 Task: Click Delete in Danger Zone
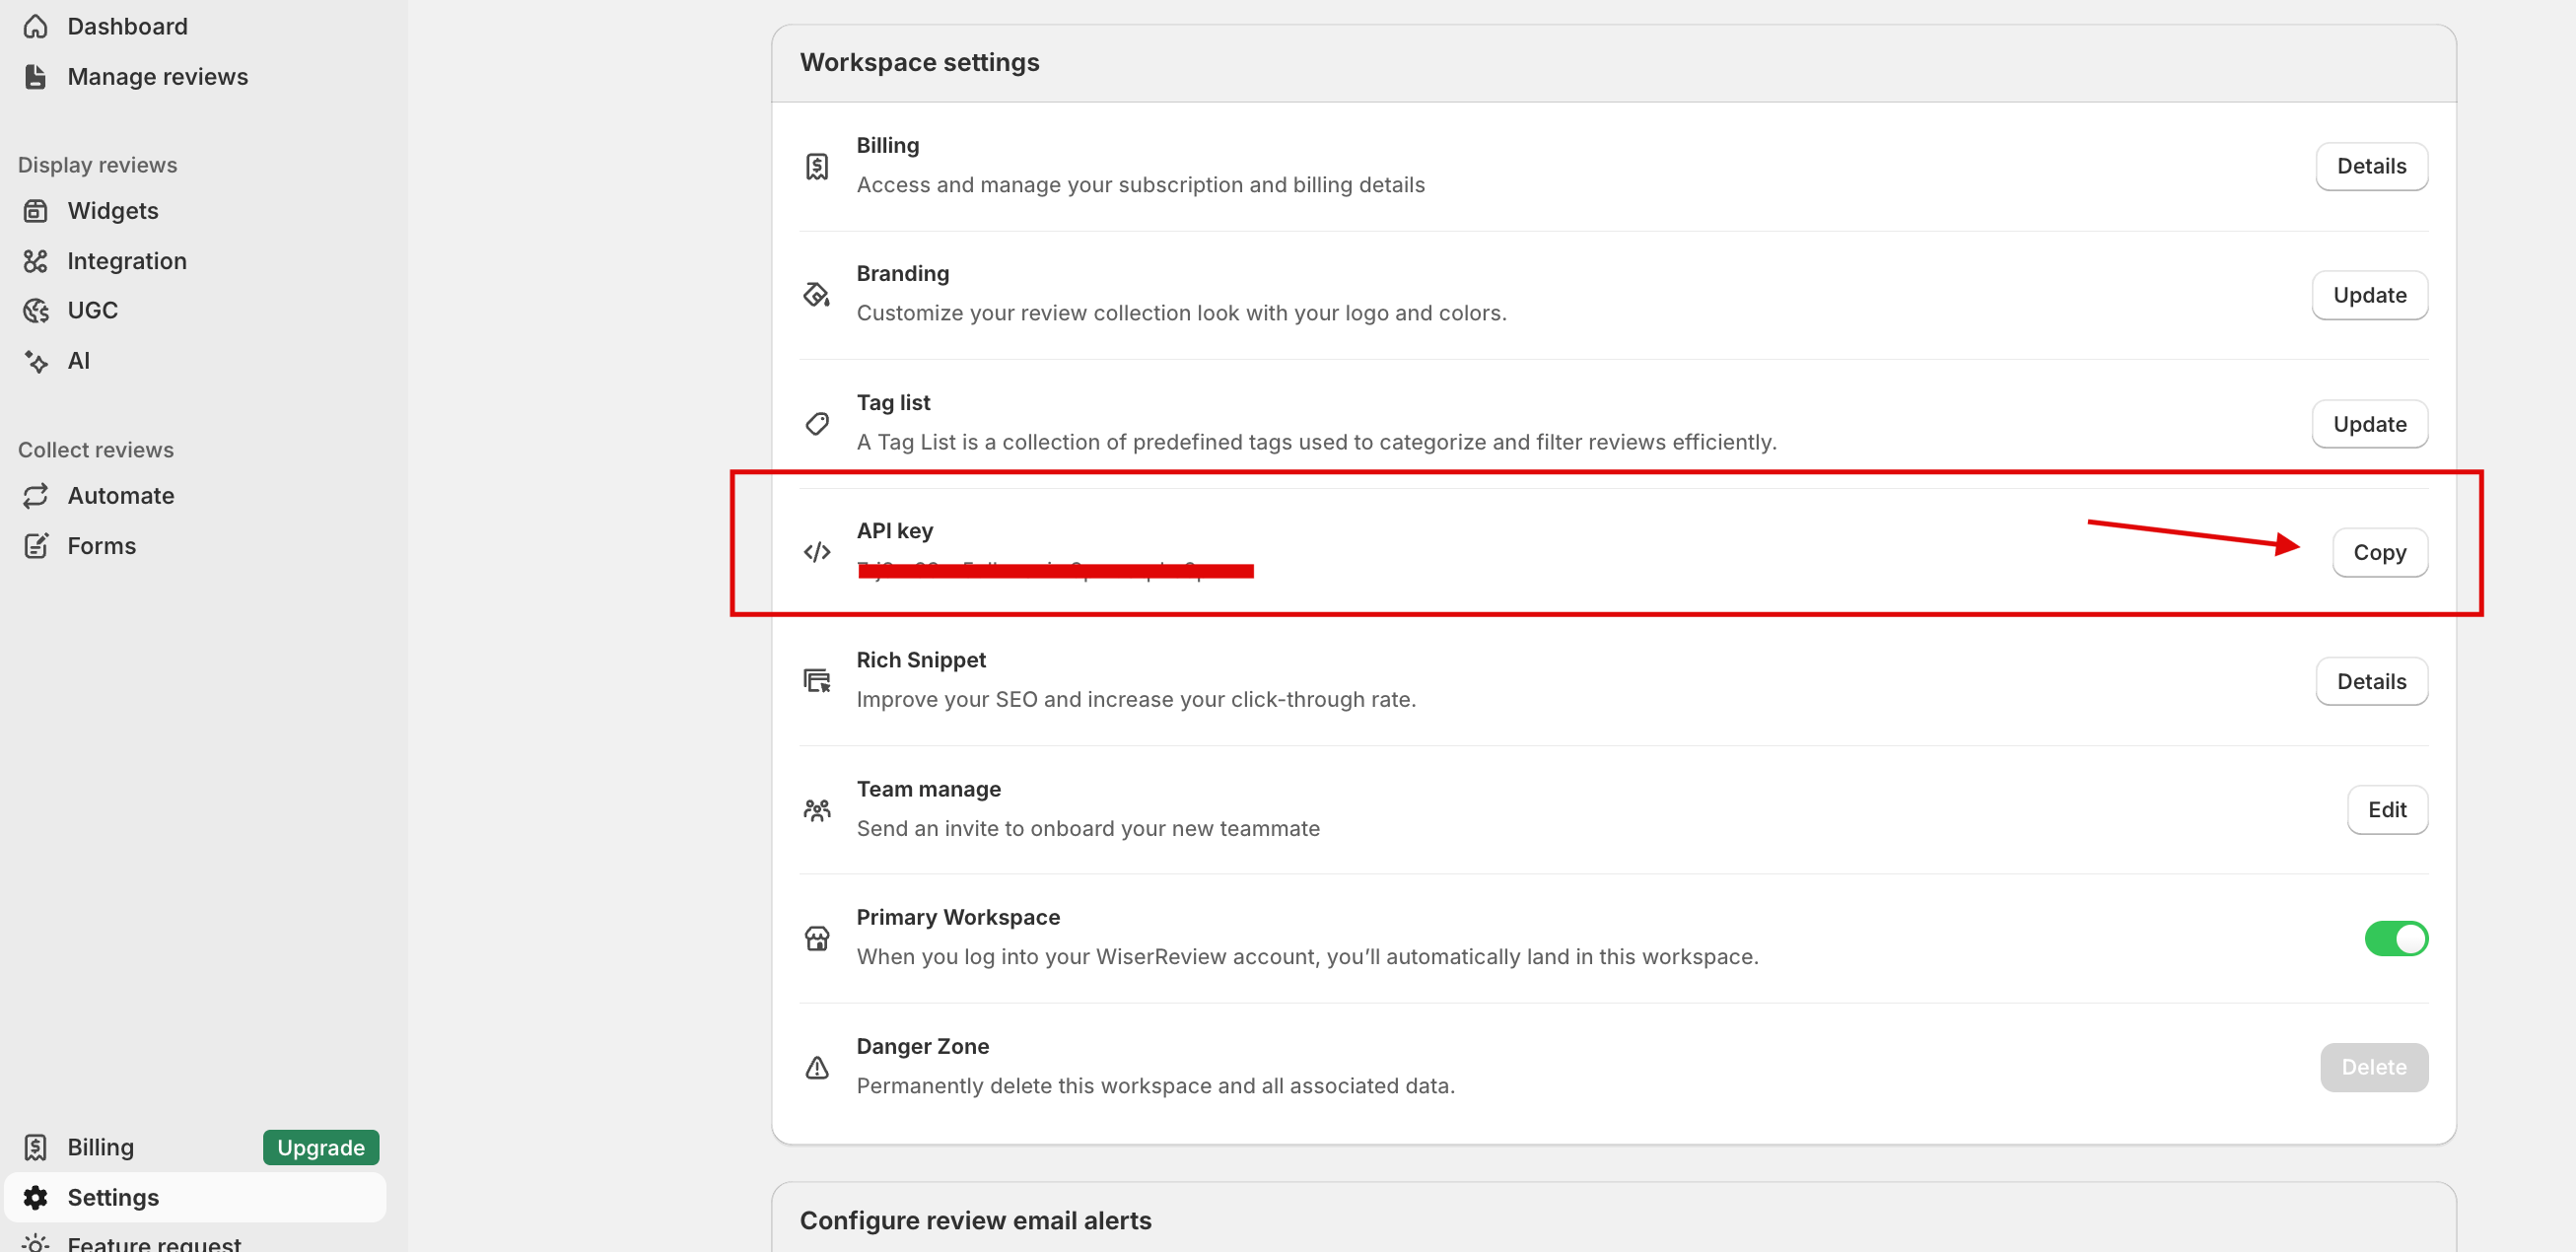pyautogui.click(x=2373, y=1067)
